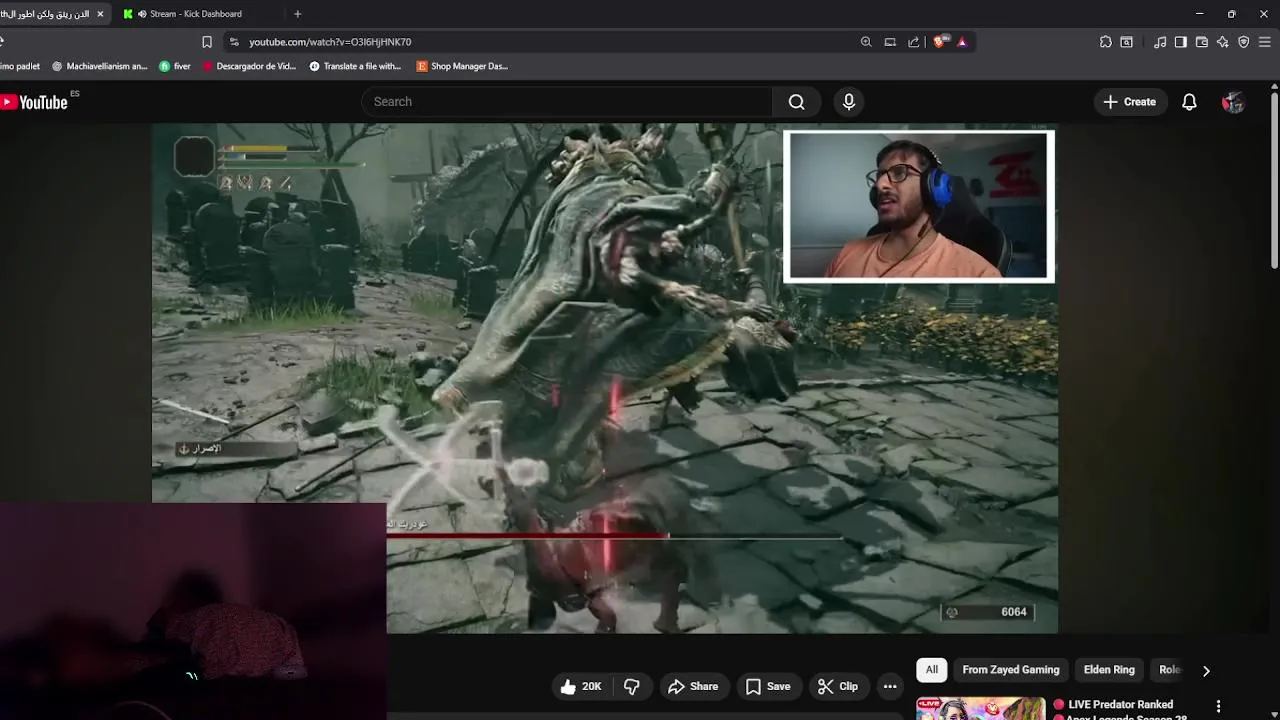This screenshot has height=720, width=1280.
Task: Mute the Kick Dashboard tab audio icon
Action: 142,14
